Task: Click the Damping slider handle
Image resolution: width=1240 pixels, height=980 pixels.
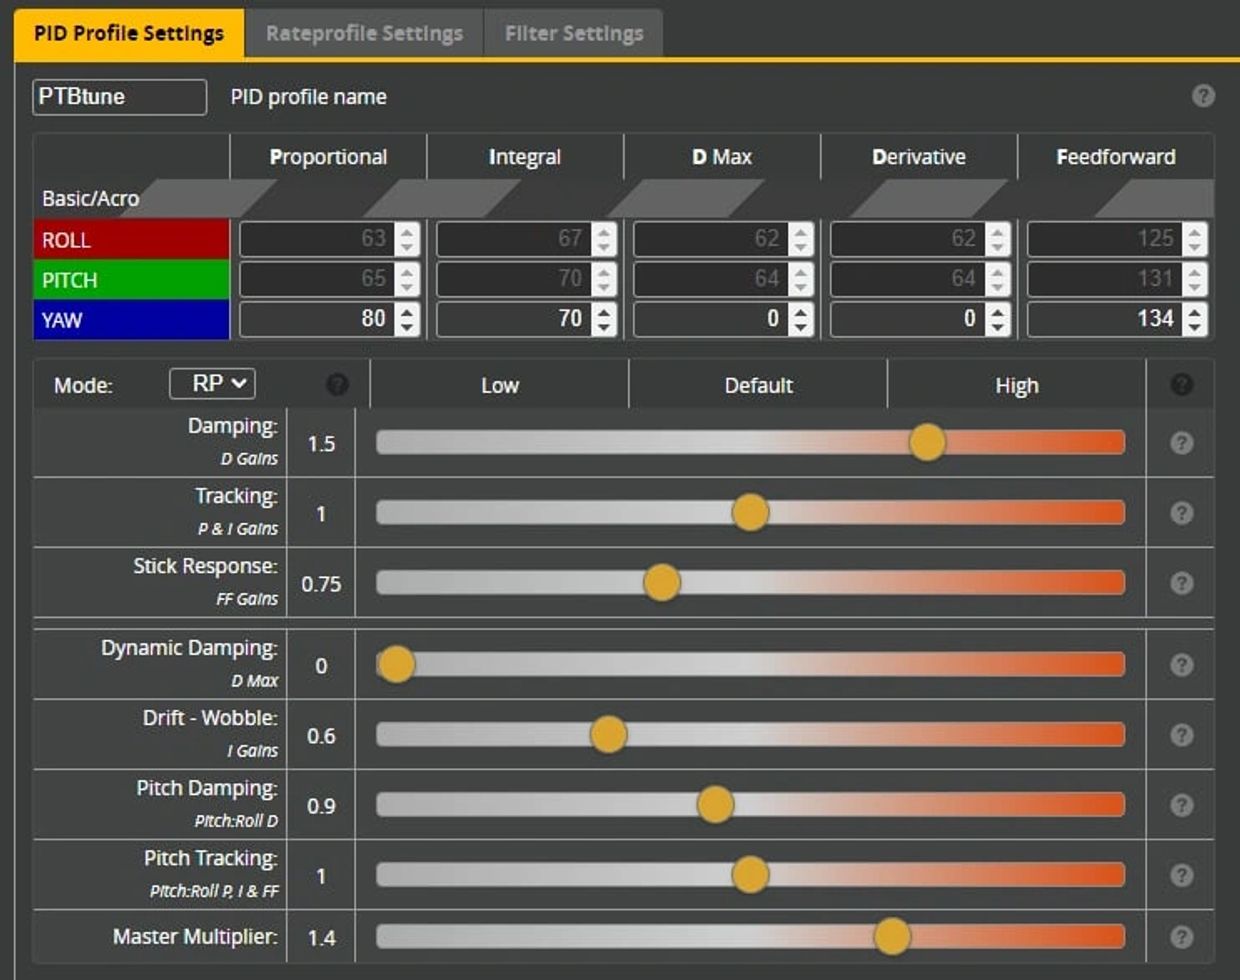Action: click(927, 442)
